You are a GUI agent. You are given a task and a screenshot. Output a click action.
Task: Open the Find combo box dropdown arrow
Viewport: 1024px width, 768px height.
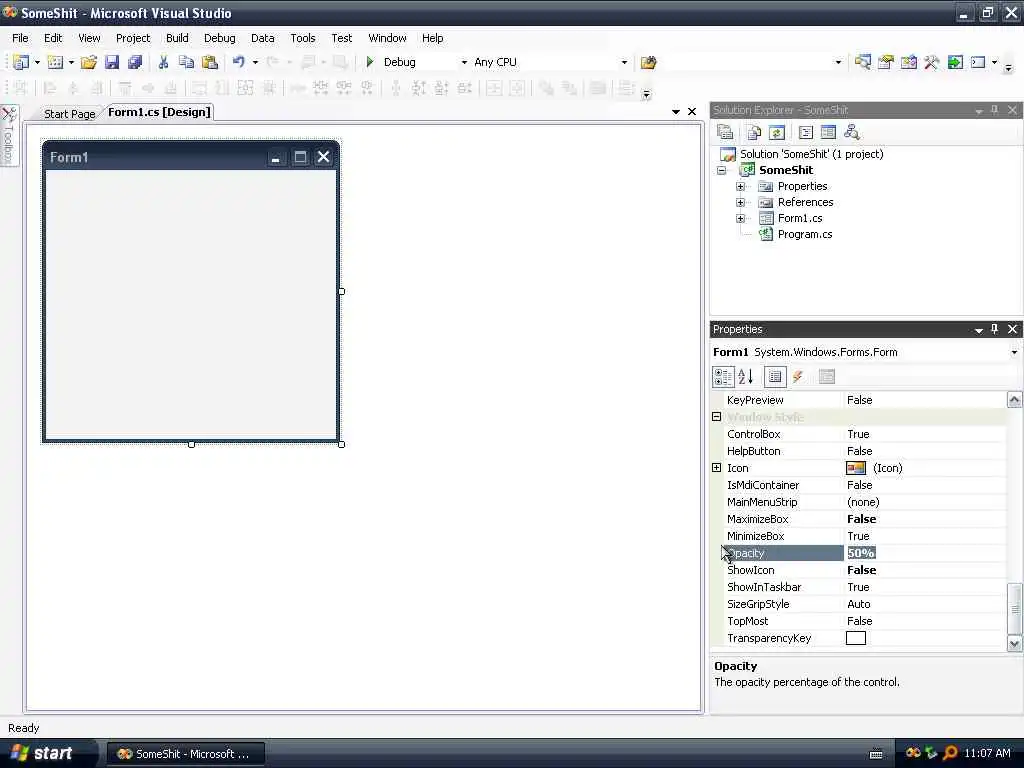pos(839,63)
